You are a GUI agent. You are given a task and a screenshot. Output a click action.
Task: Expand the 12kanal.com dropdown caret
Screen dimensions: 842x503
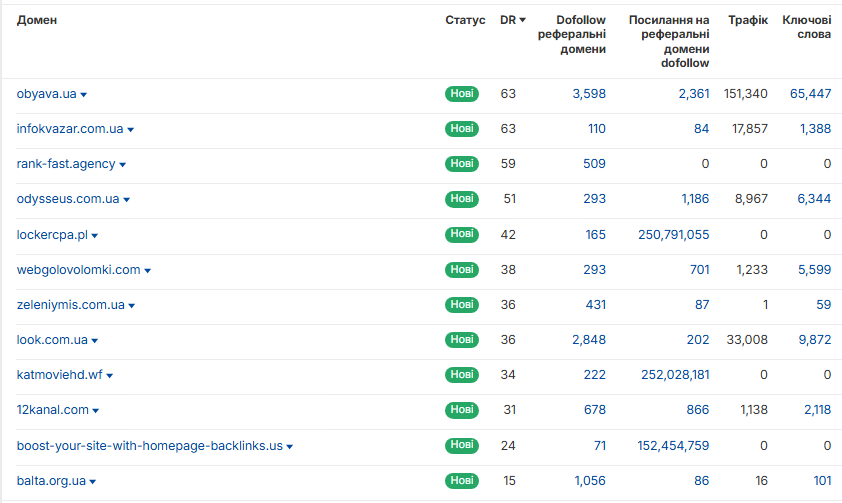pos(96,411)
